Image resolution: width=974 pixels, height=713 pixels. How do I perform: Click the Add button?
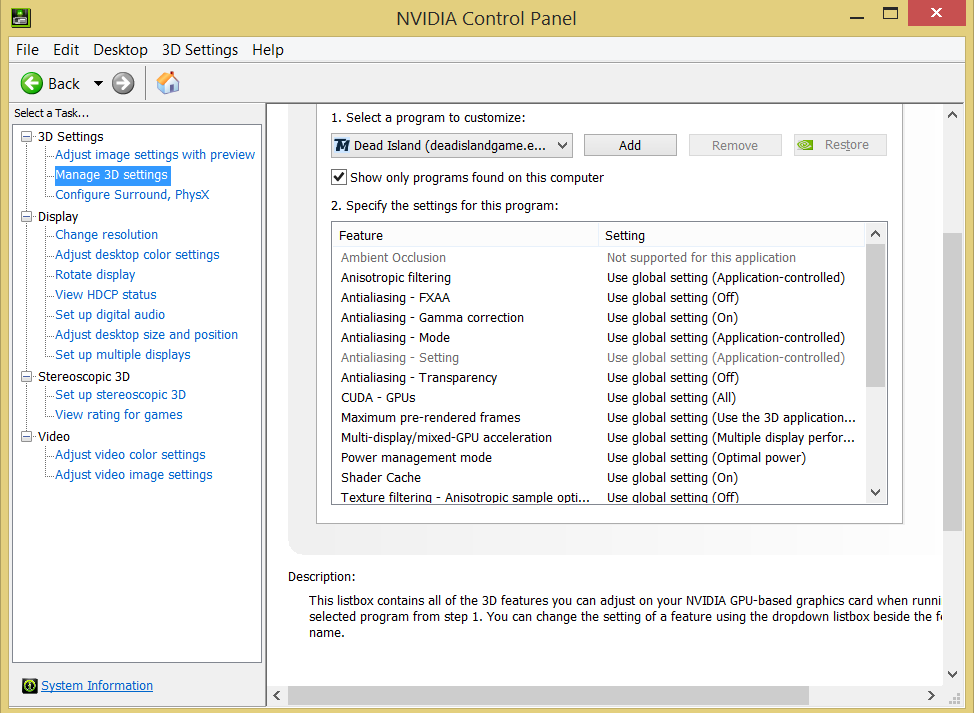pyautogui.click(x=630, y=145)
